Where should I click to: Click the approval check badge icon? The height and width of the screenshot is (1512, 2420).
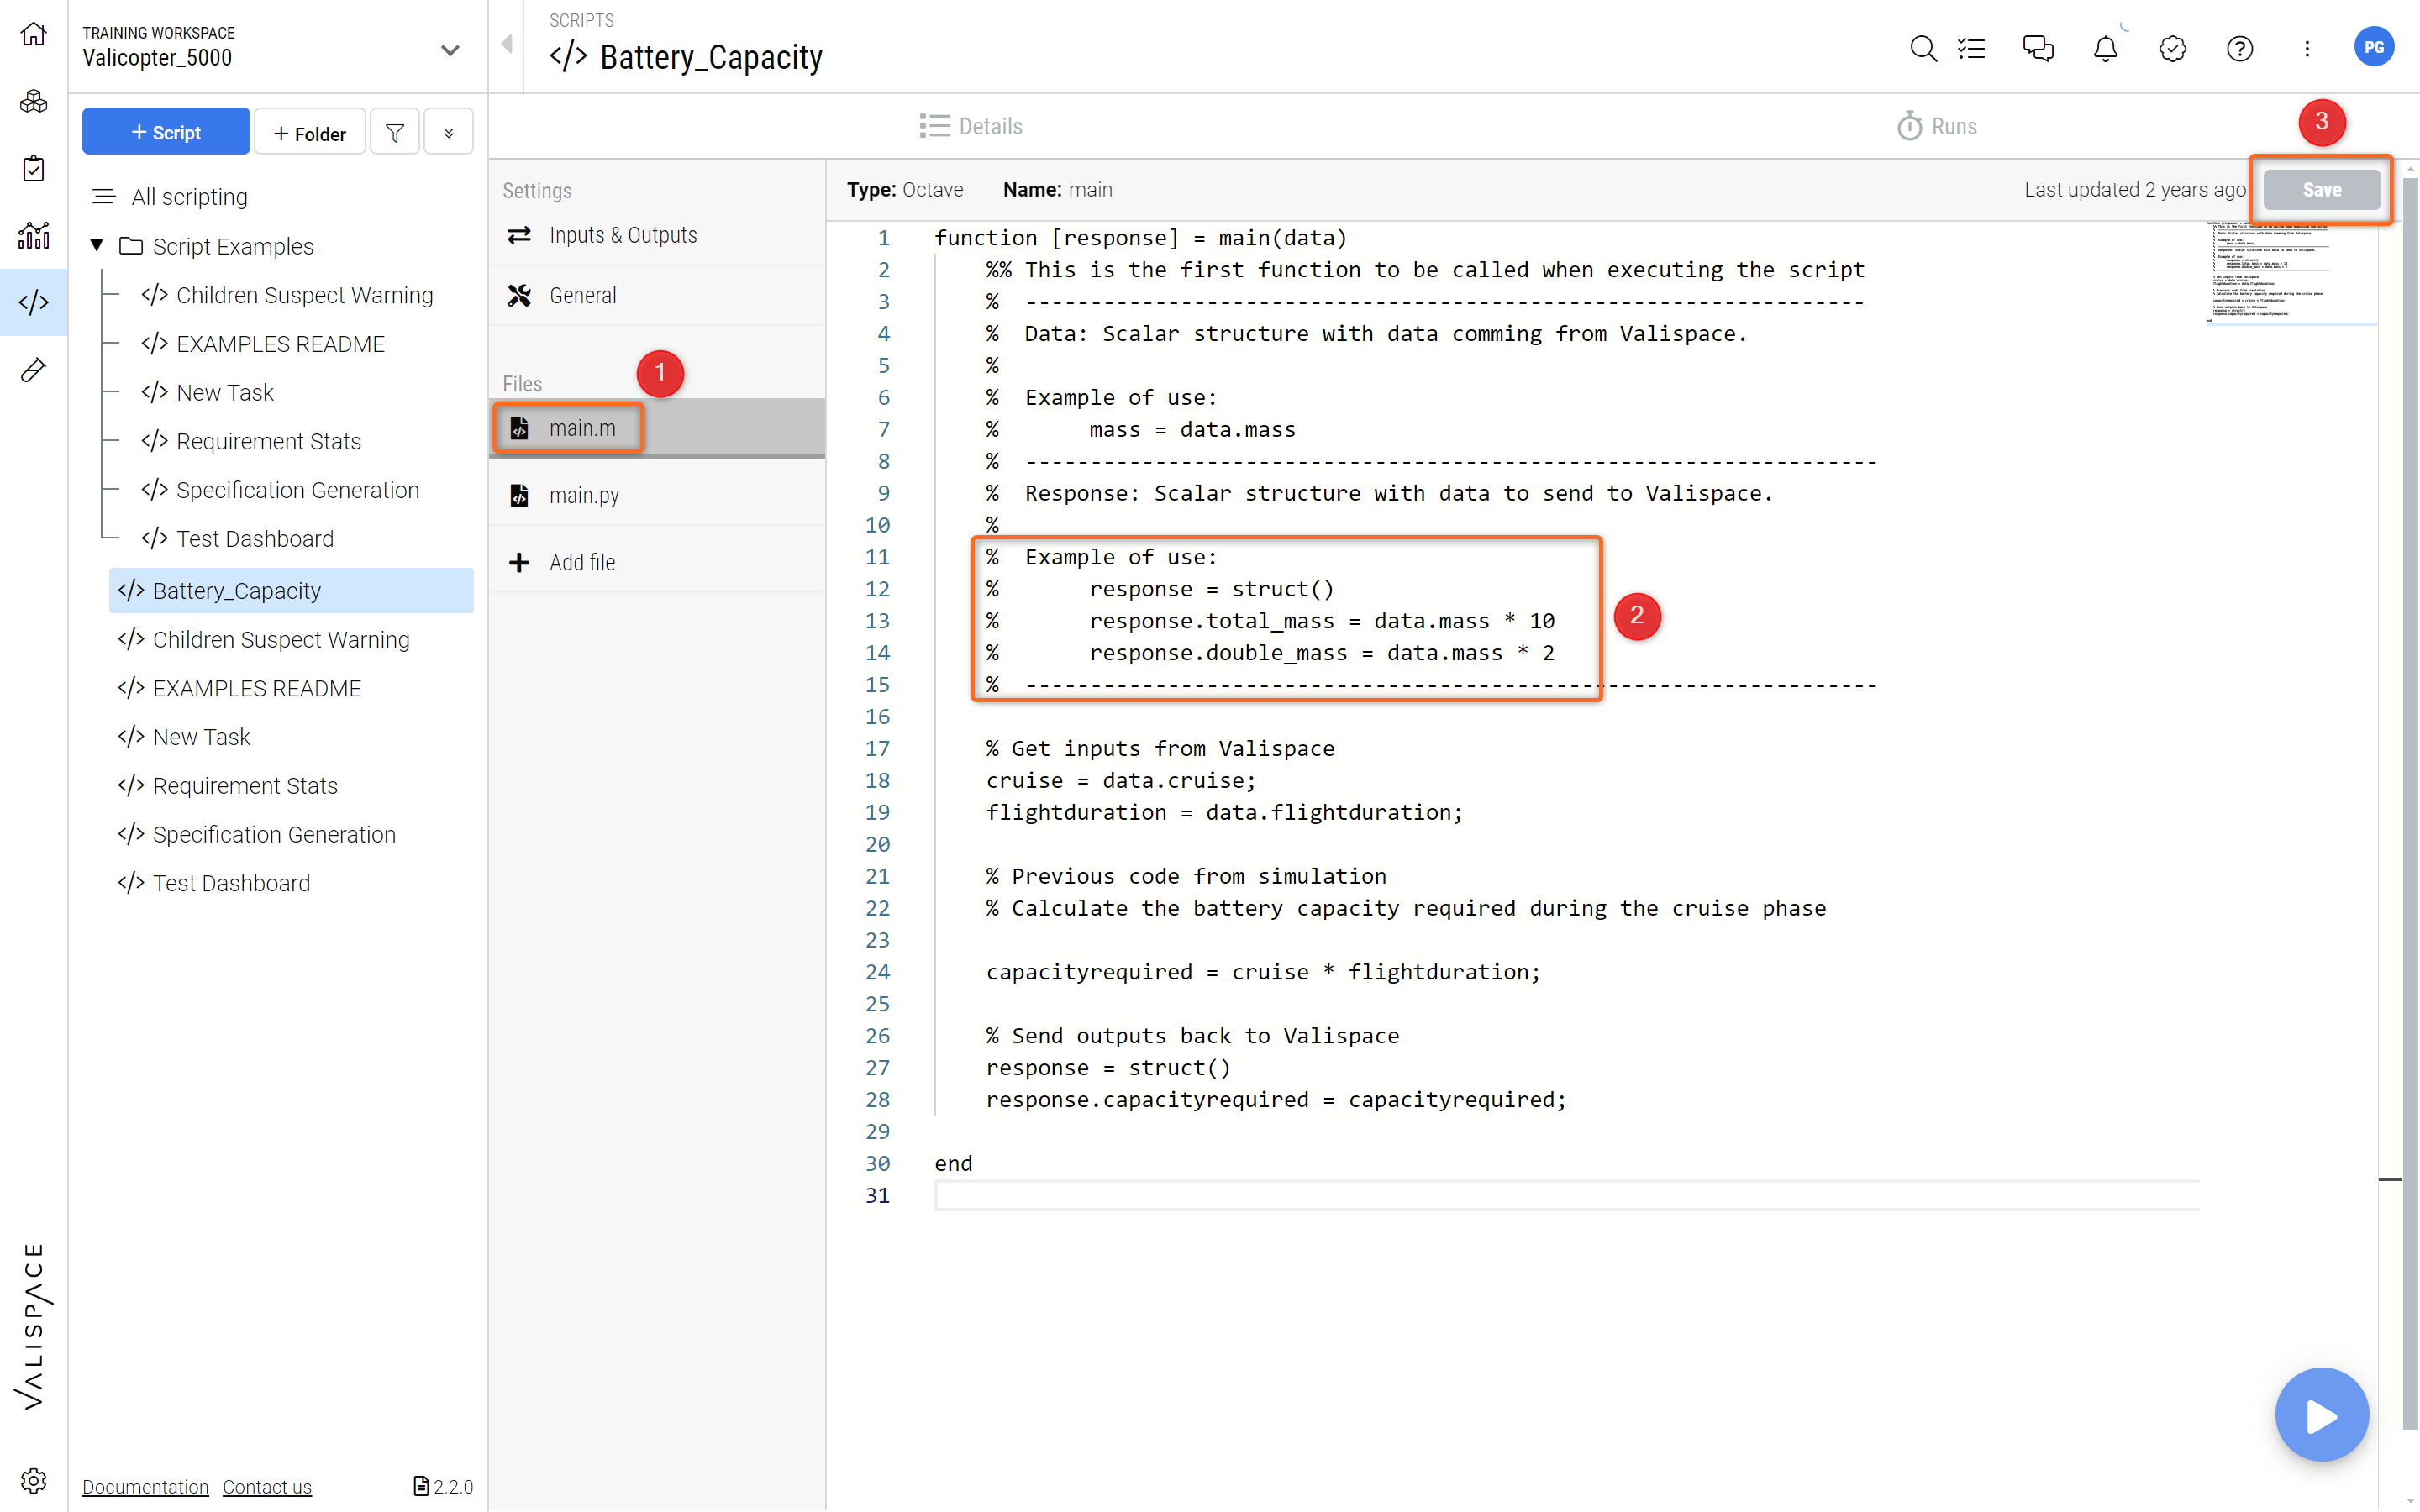[x=2172, y=48]
